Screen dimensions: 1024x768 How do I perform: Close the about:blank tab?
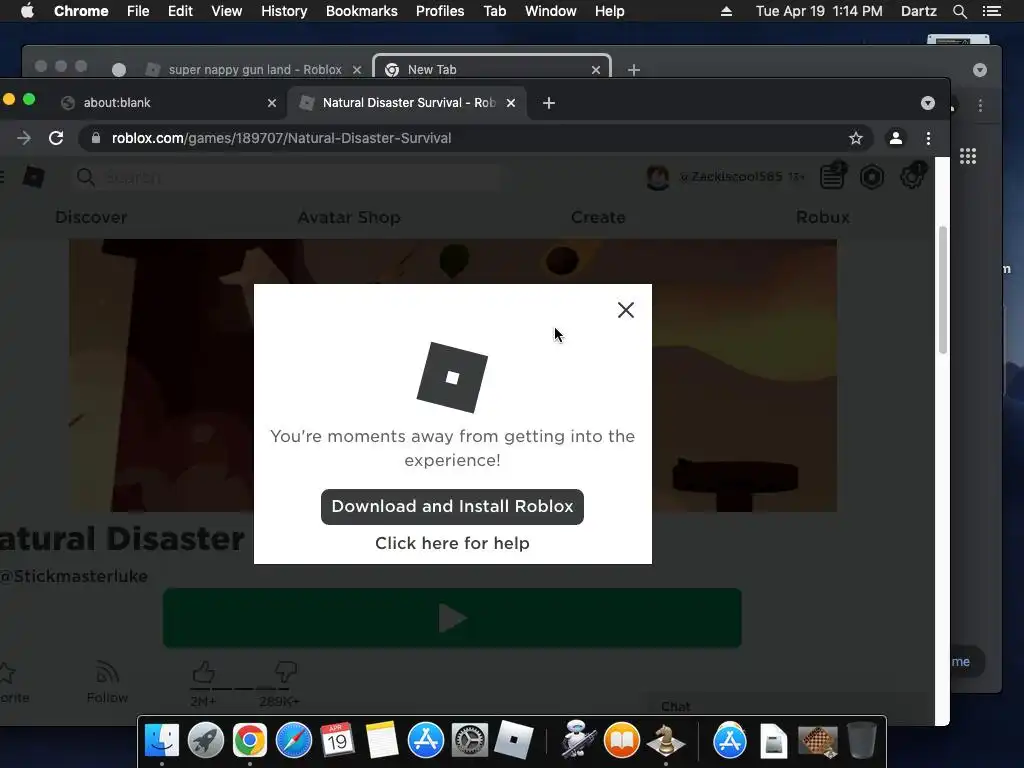coord(272,103)
